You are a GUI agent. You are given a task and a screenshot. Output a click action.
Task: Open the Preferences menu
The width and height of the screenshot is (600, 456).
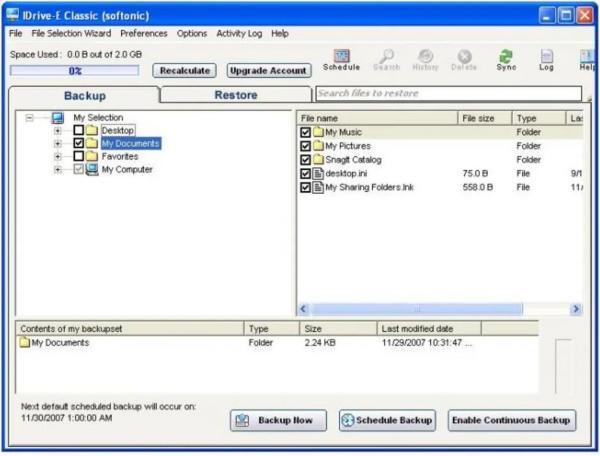click(x=144, y=33)
